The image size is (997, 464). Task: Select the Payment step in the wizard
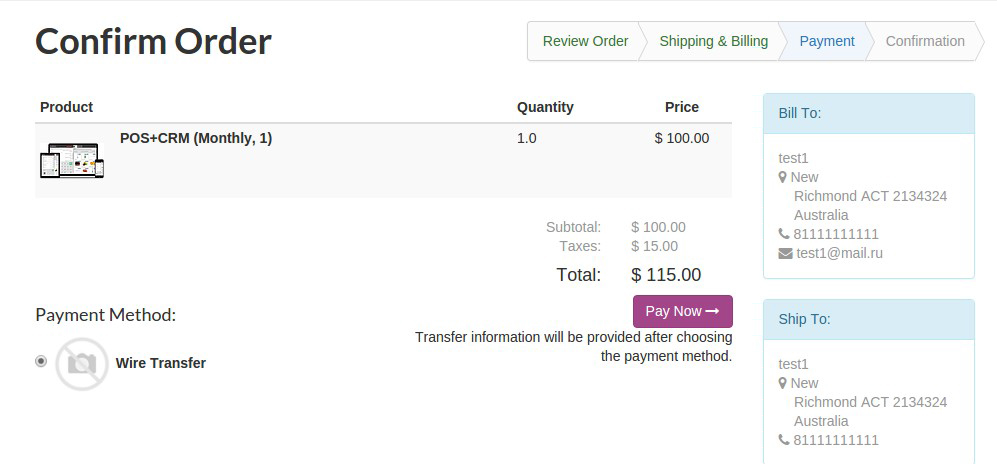tap(826, 41)
